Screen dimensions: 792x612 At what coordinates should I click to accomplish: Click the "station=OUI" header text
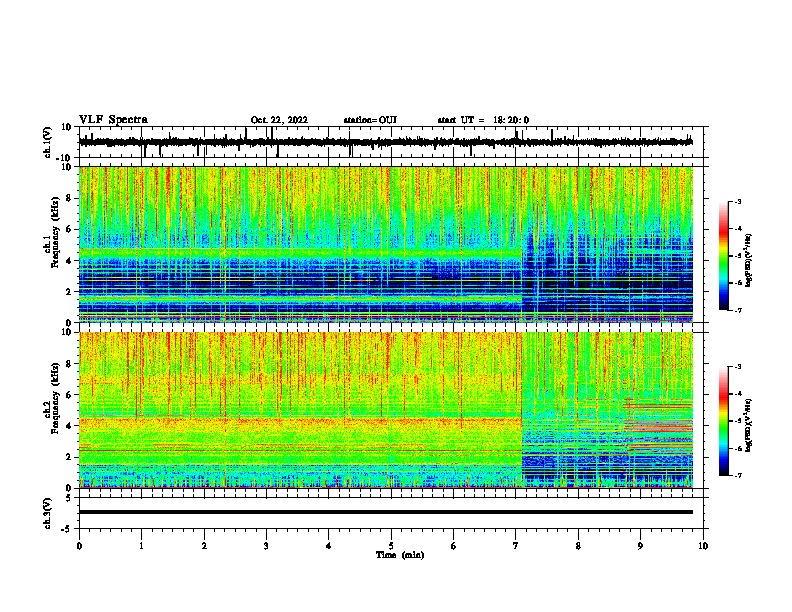pos(370,120)
